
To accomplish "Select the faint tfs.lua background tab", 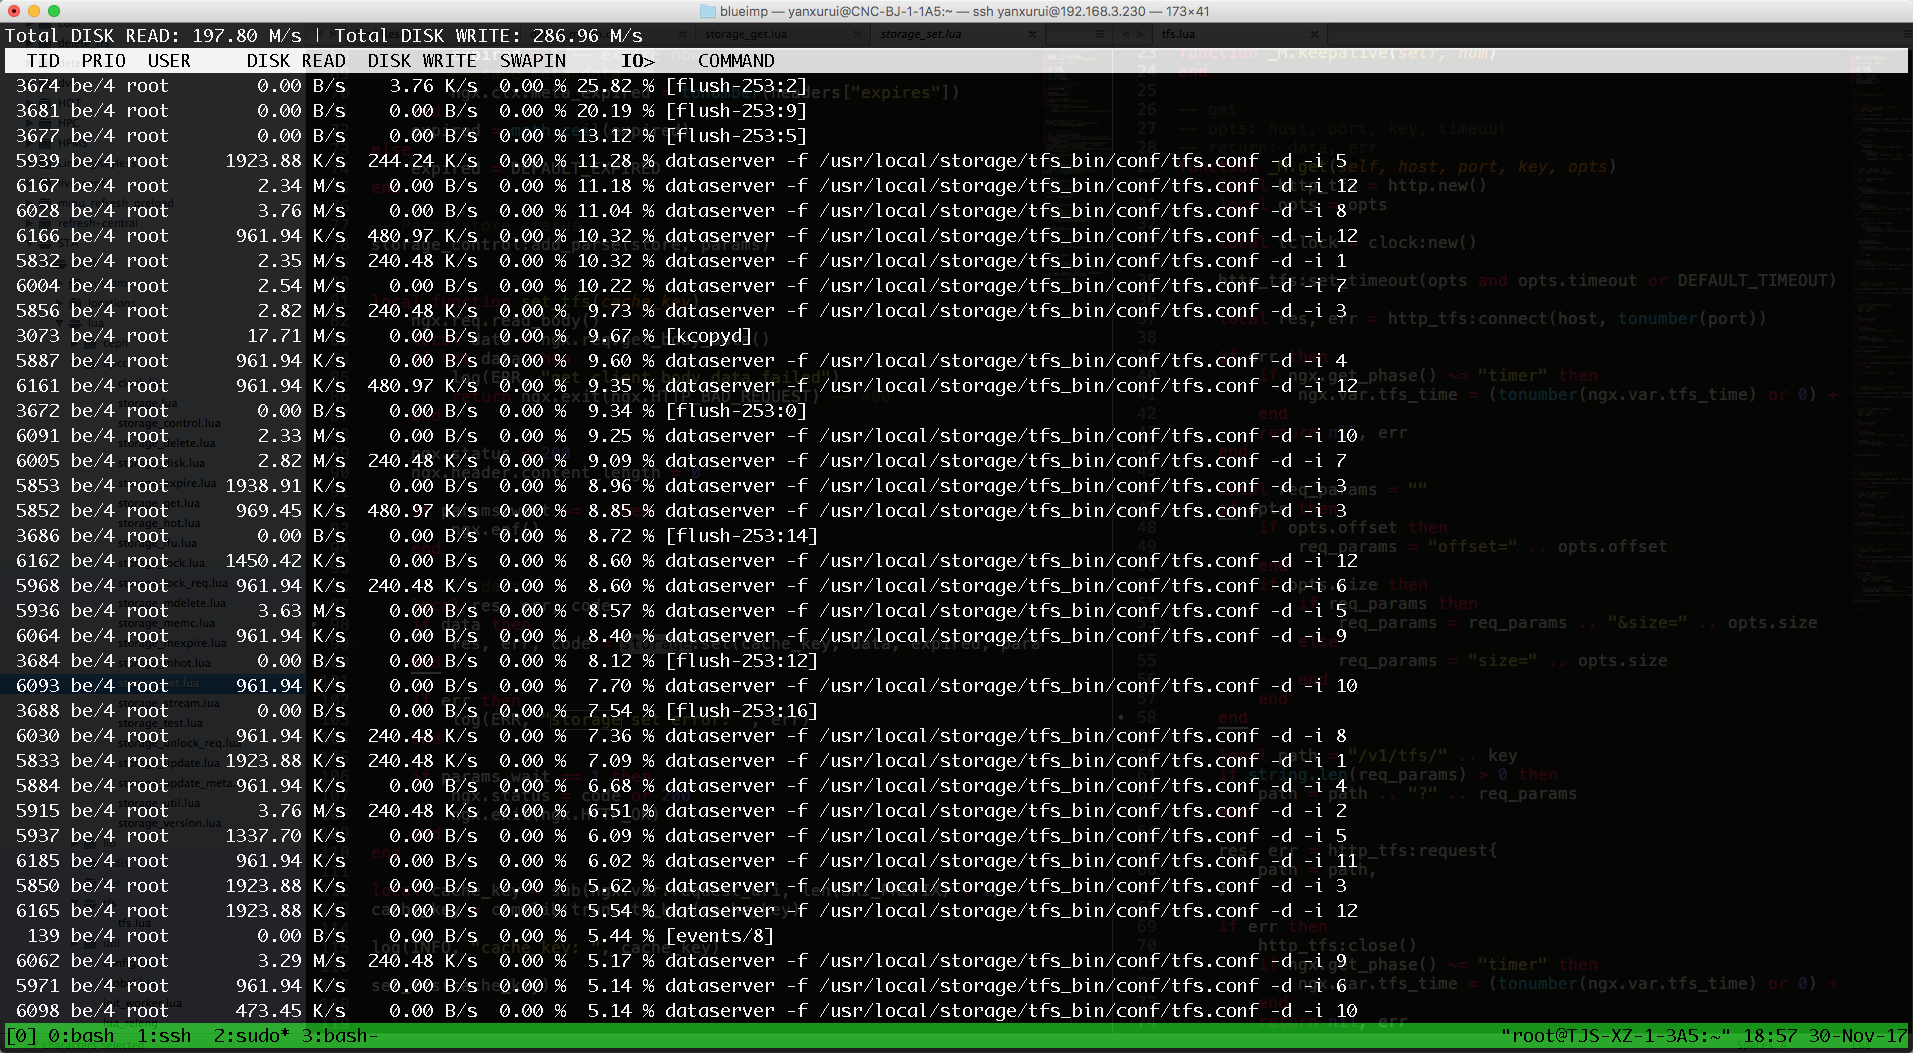I will tap(1178, 34).
